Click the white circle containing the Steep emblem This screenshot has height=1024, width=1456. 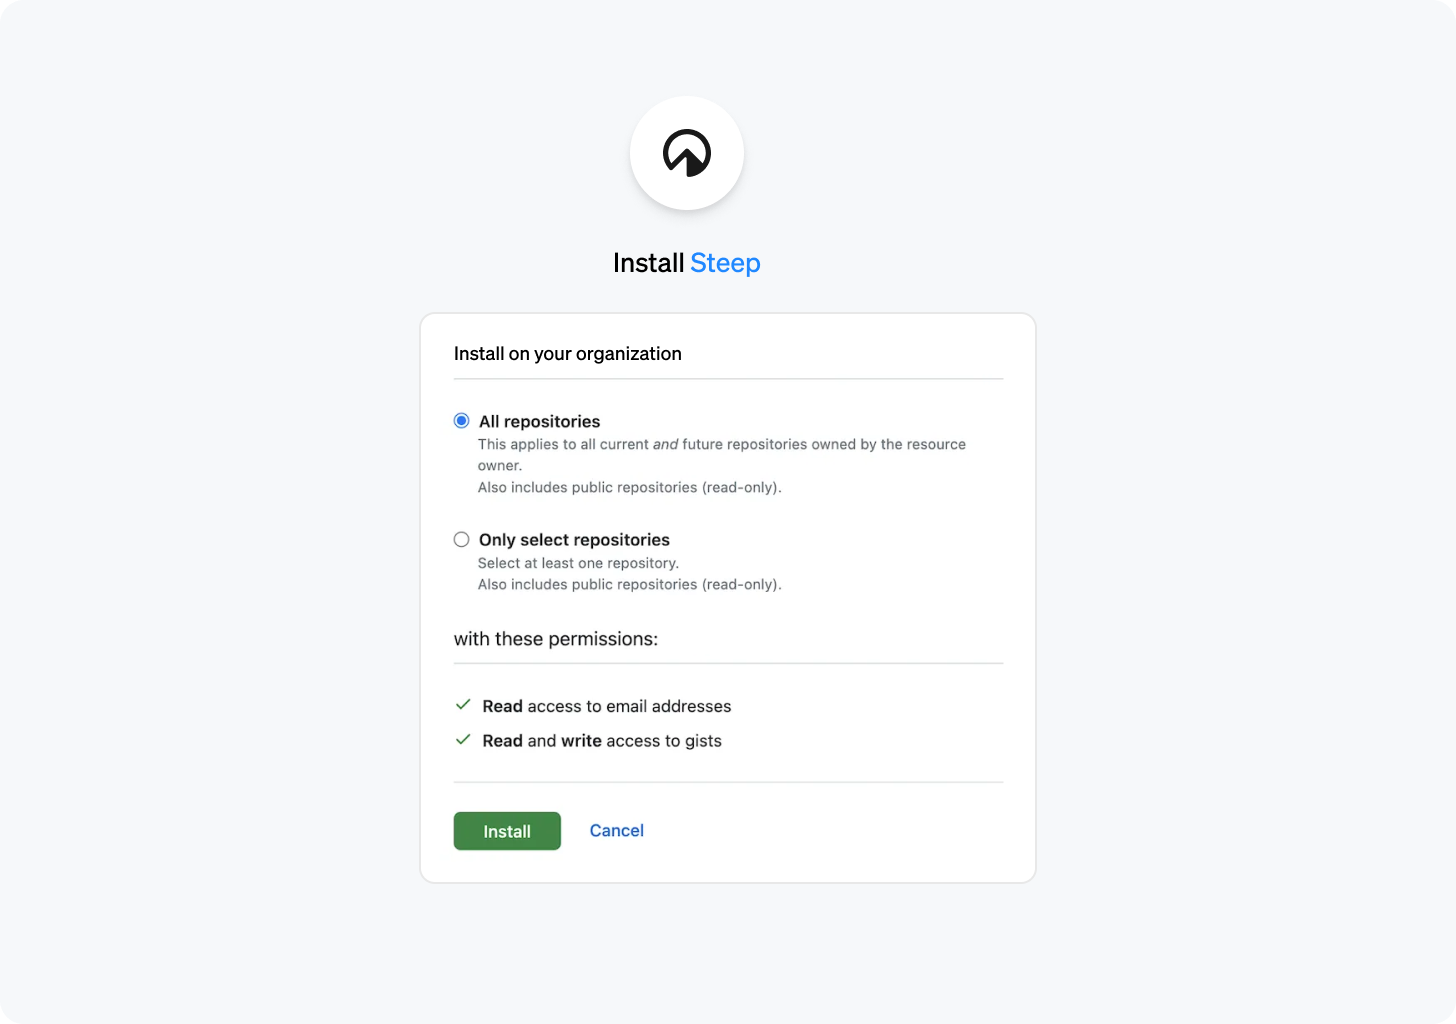point(687,153)
